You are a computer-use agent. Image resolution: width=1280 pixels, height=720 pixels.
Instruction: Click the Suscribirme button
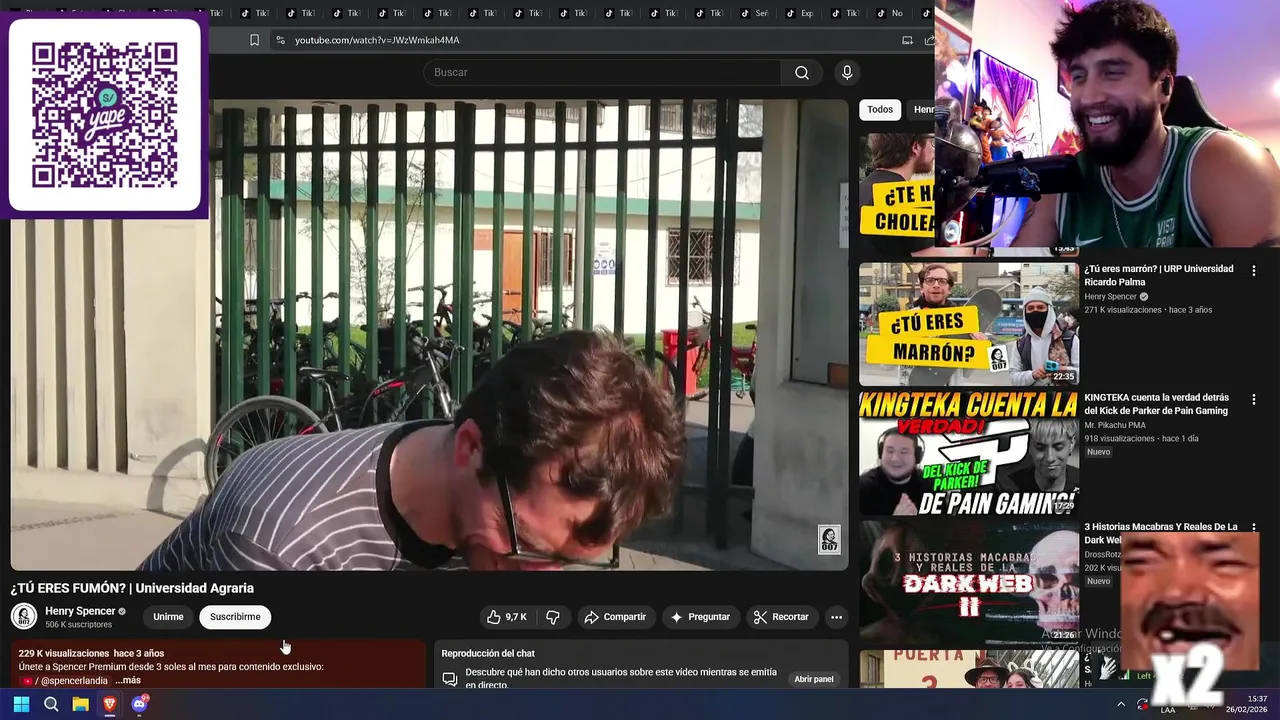[235, 617]
